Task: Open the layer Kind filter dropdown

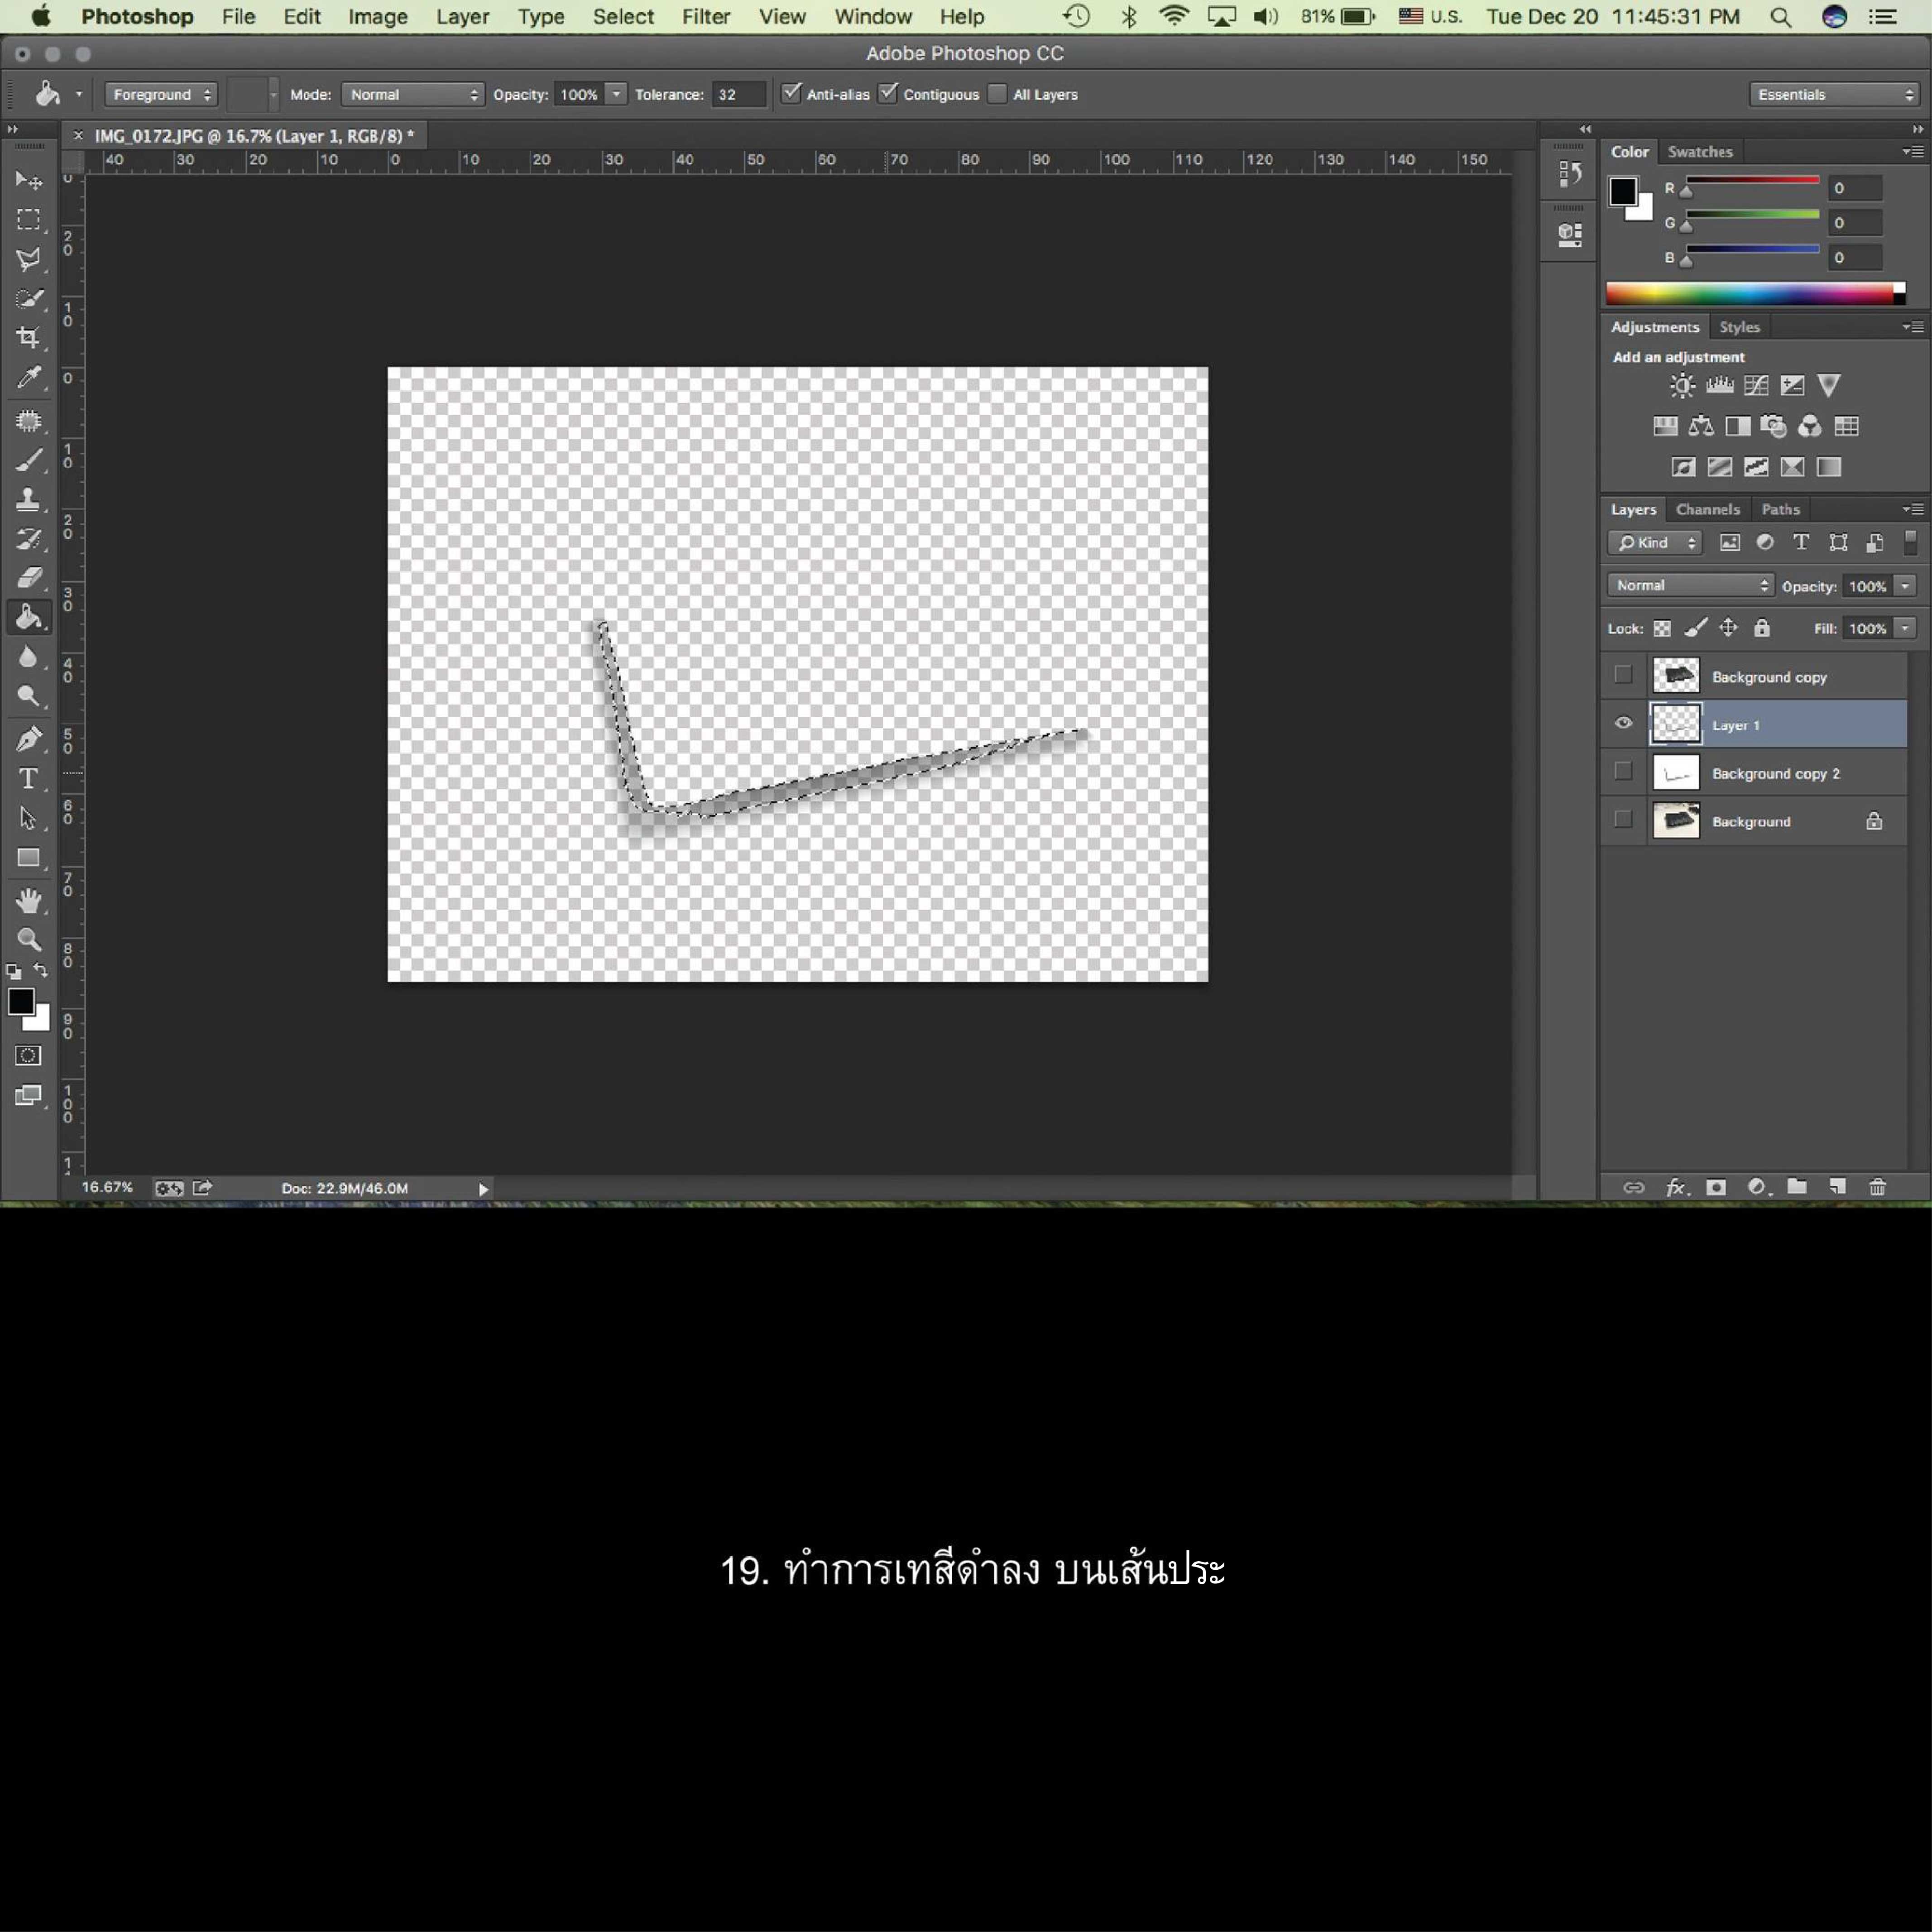Action: pos(1655,542)
